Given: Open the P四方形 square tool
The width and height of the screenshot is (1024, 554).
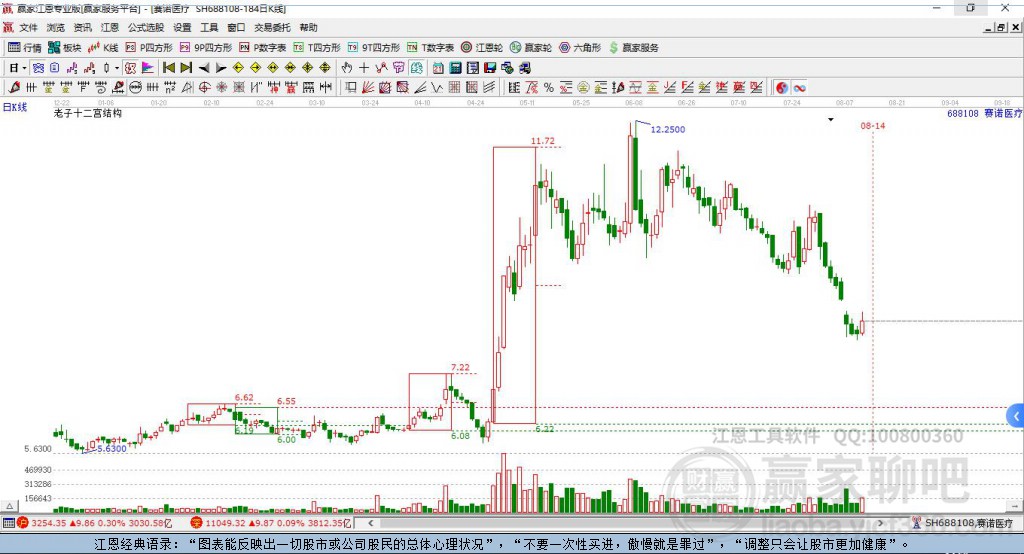Looking at the screenshot, I should [x=149, y=48].
